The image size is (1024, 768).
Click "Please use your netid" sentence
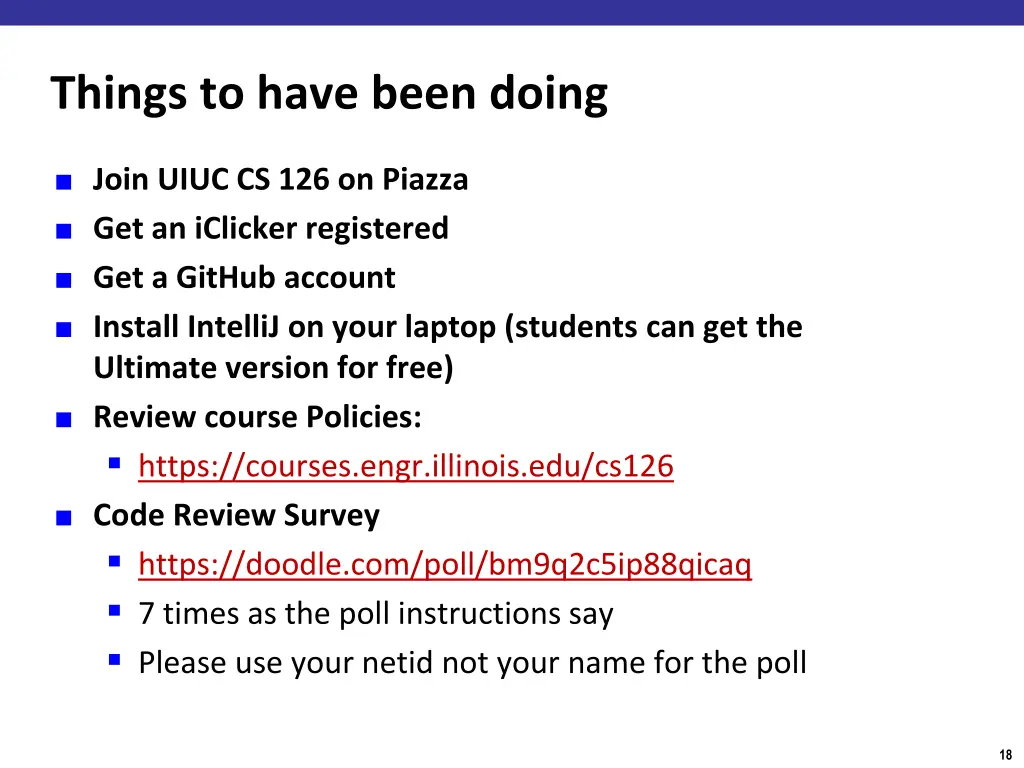pyautogui.click(x=473, y=663)
